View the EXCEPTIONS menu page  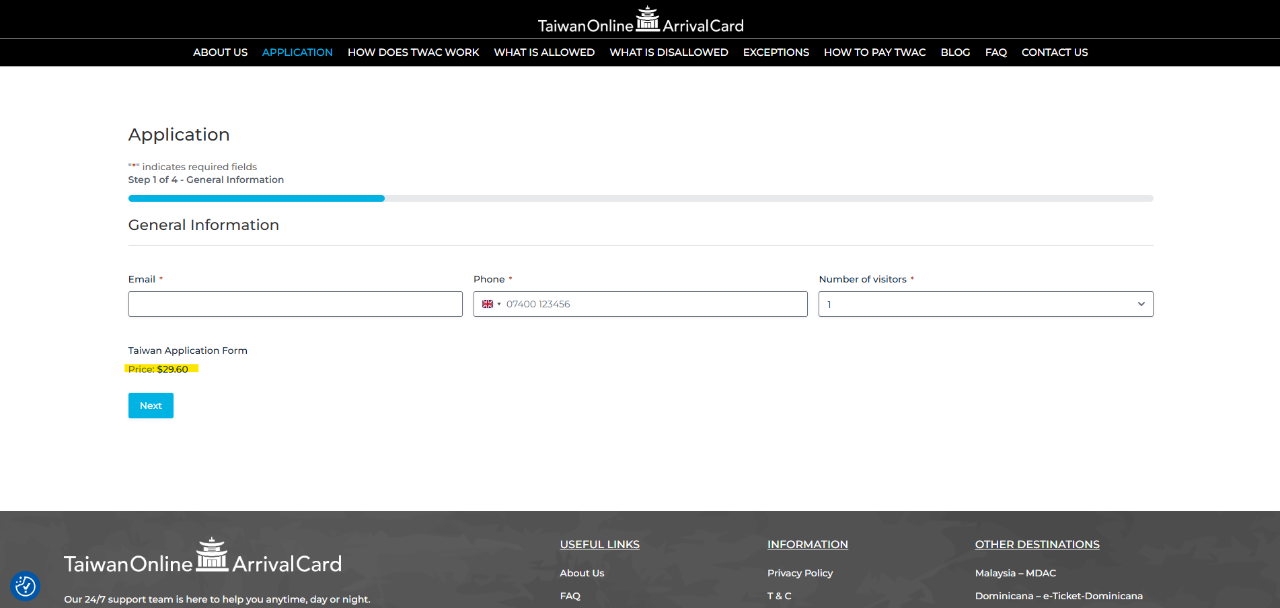[776, 52]
